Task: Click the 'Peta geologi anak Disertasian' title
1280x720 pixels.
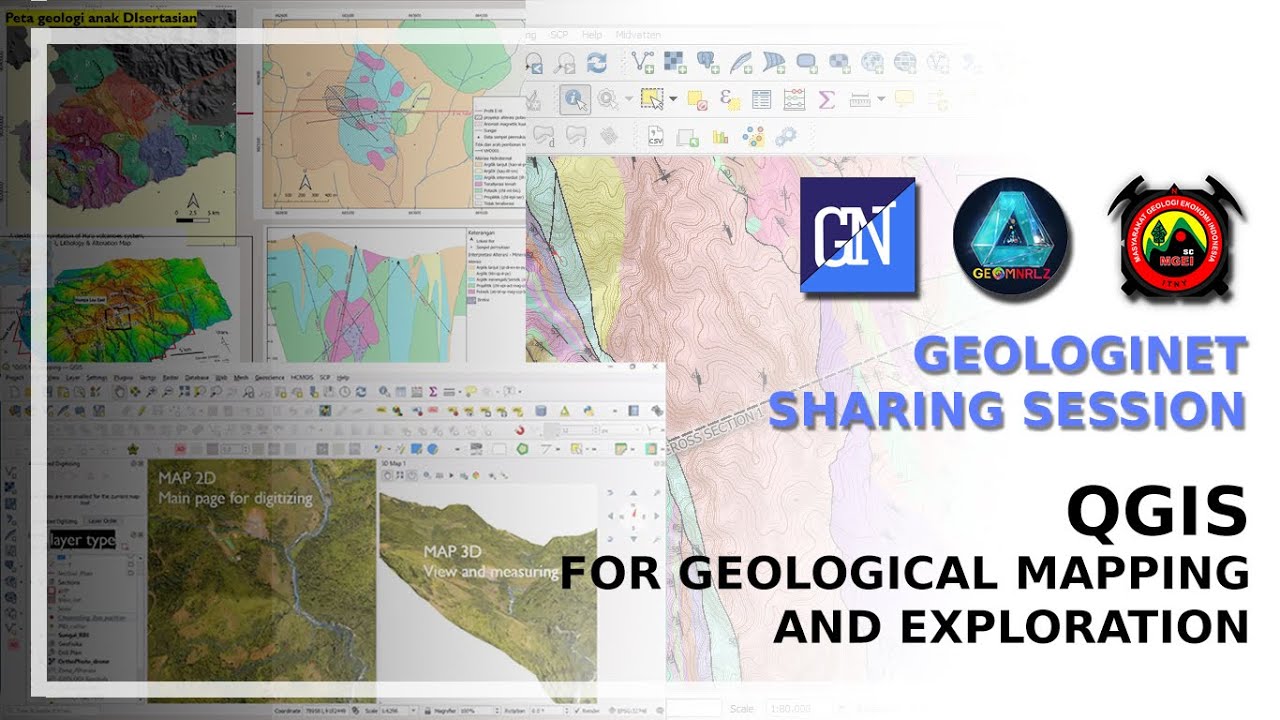Action: click(x=100, y=17)
